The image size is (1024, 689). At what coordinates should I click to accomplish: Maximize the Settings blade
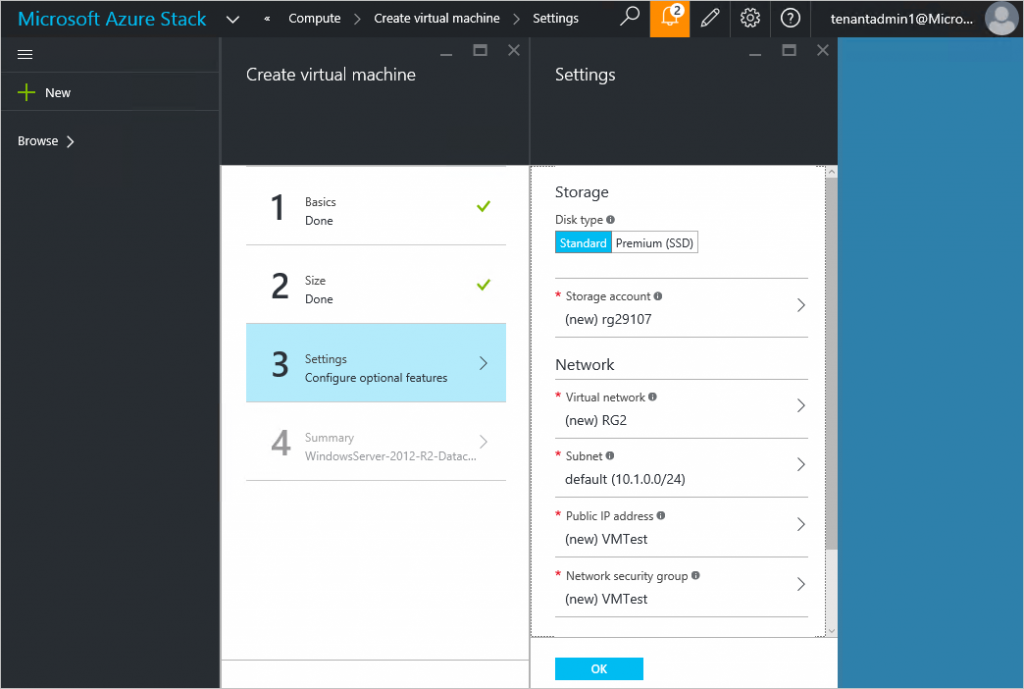(789, 50)
